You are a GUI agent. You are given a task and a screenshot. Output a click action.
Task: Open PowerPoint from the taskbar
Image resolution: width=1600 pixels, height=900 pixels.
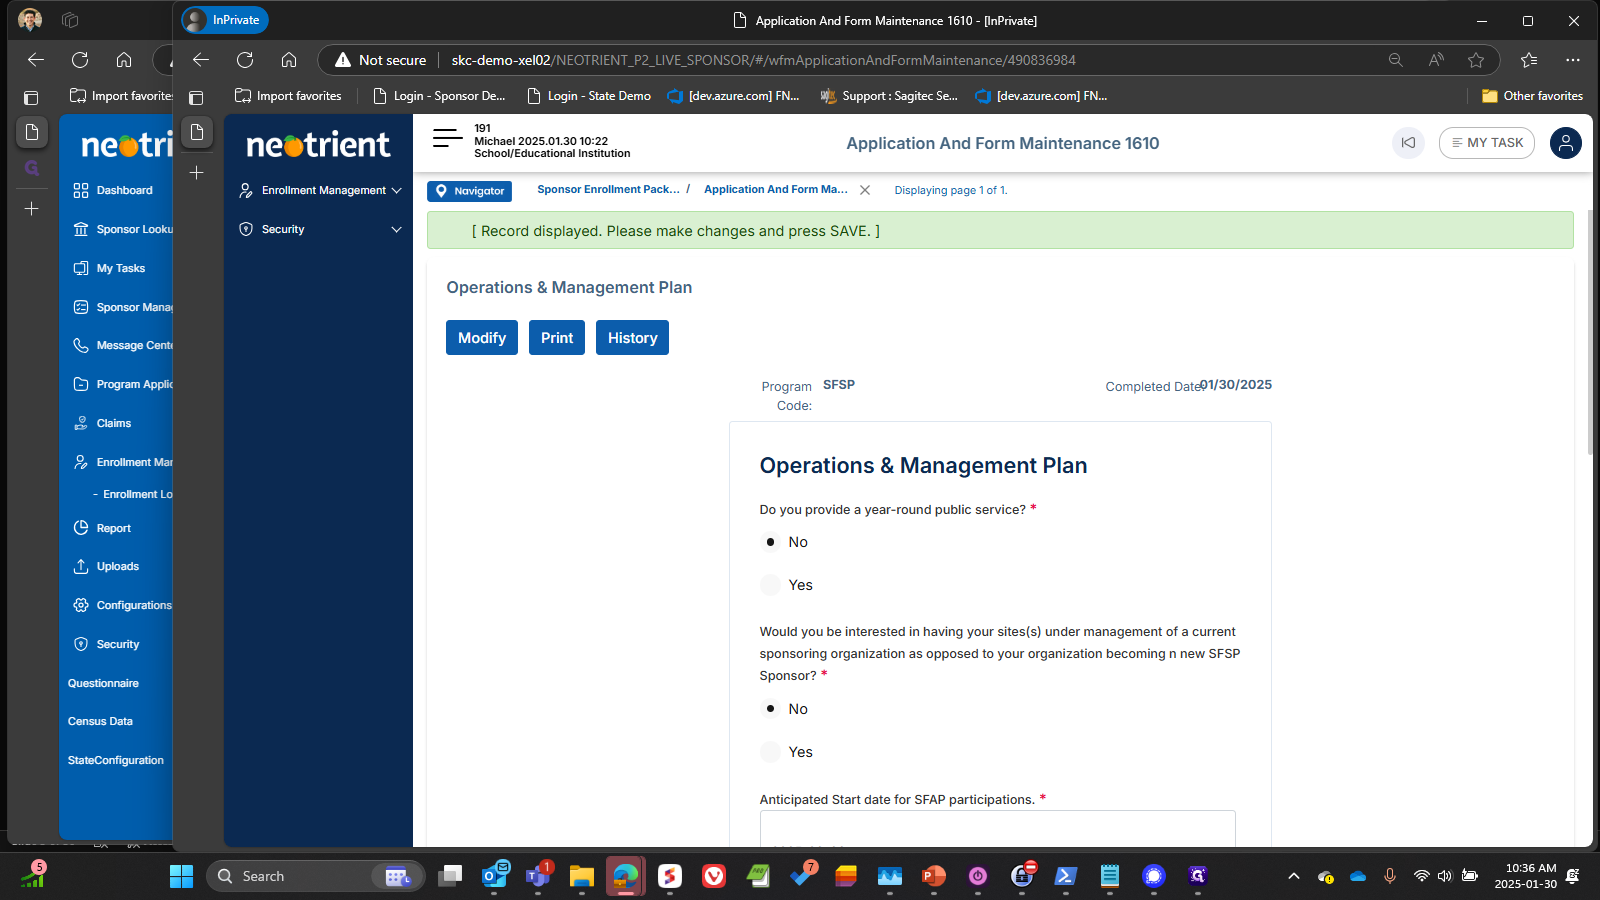pos(933,876)
